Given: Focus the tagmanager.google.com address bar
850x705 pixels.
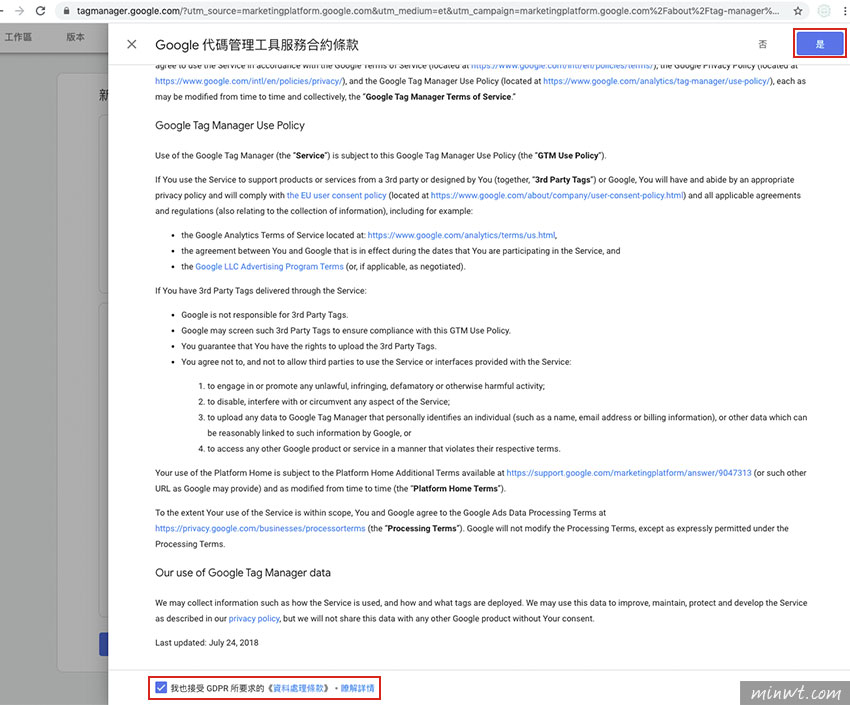Looking at the screenshot, I should 428,11.
